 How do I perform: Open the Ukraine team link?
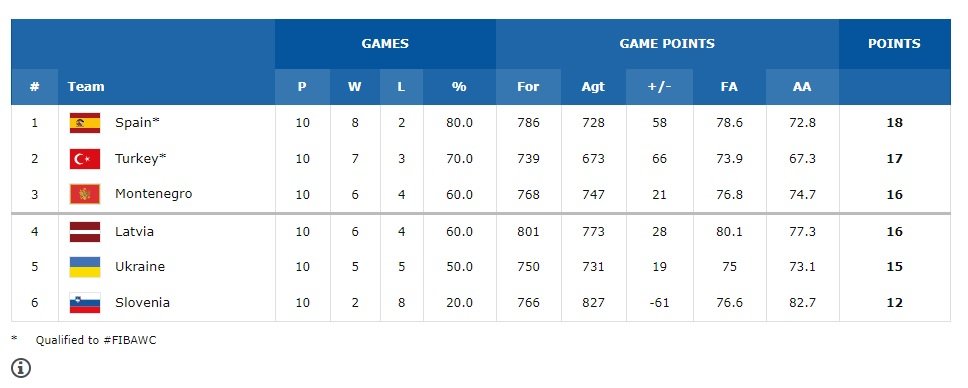pyautogui.click(x=140, y=267)
